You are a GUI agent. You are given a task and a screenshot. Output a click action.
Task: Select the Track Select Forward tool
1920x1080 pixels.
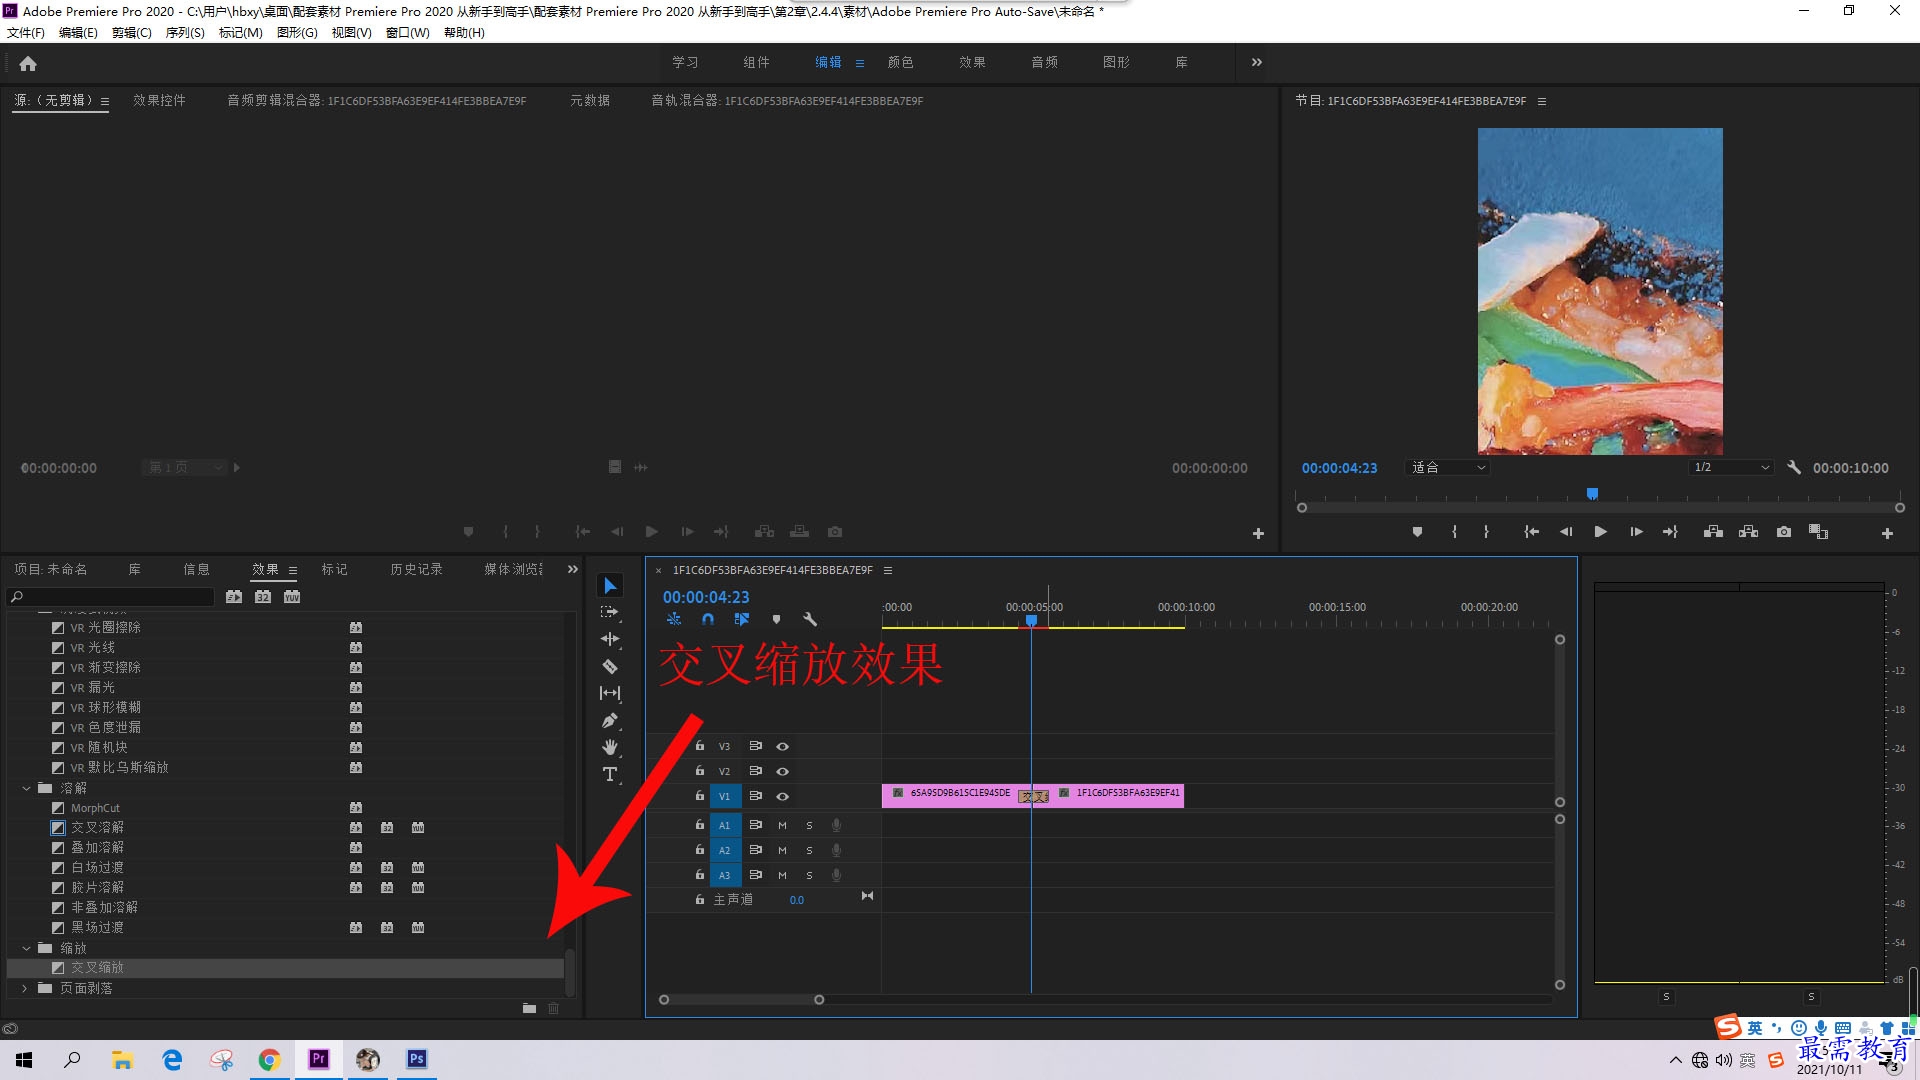(610, 612)
